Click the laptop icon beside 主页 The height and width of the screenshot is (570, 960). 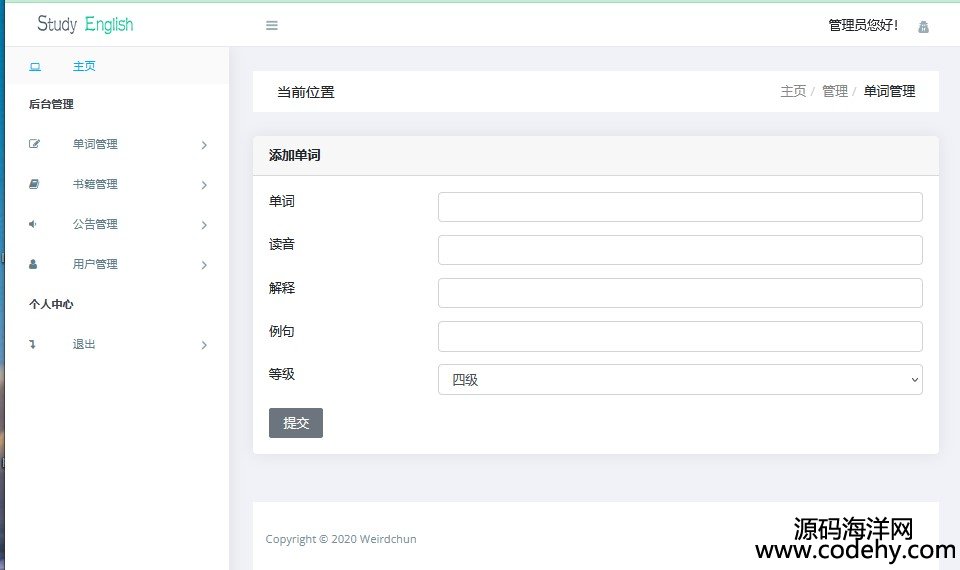(x=35, y=66)
